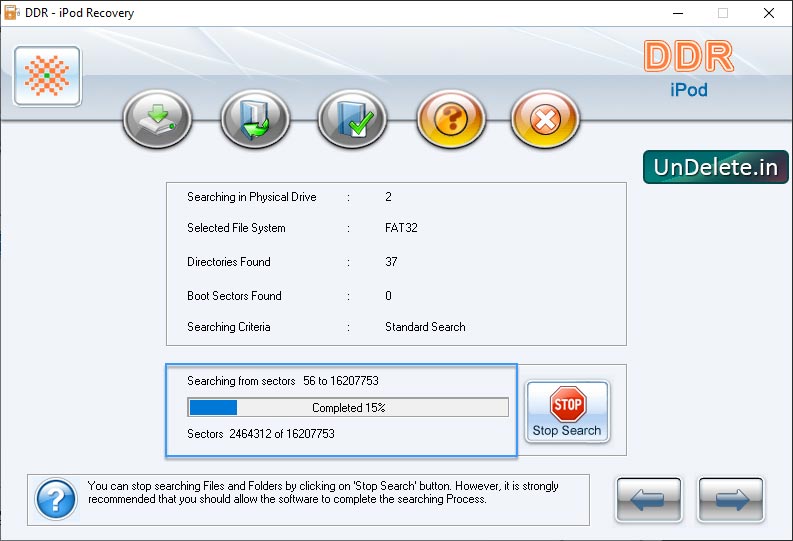Image resolution: width=793 pixels, height=541 pixels.
Task: Click the Directories Found value 37
Action: 391,262
